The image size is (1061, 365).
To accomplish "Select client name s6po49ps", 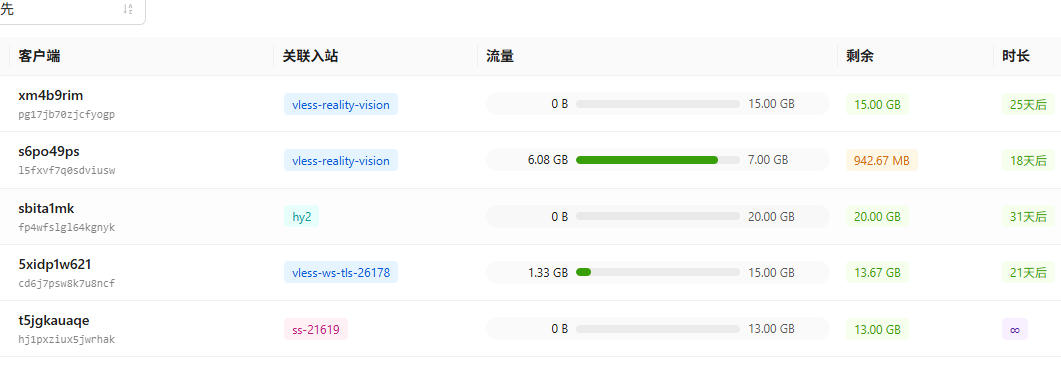I will coord(49,152).
